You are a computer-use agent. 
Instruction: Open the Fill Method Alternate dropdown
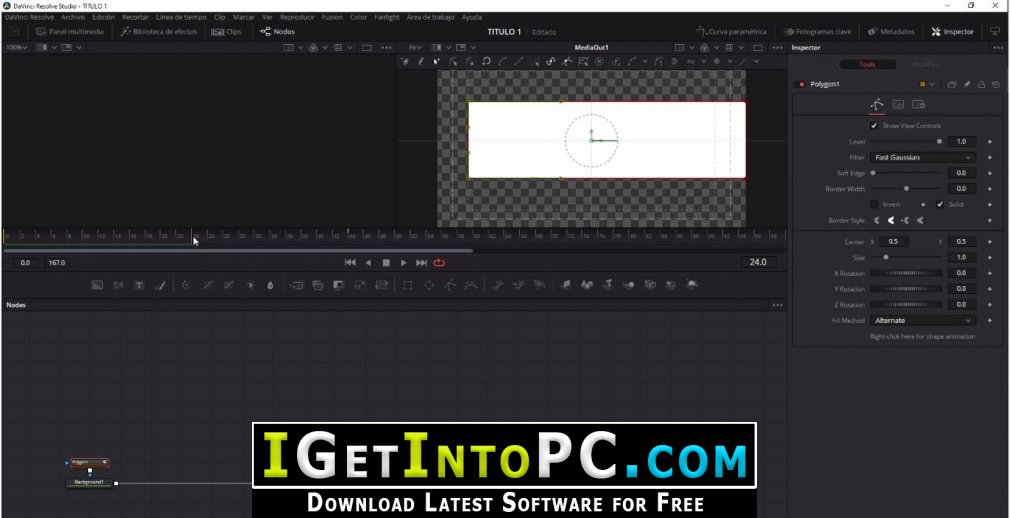coord(922,320)
